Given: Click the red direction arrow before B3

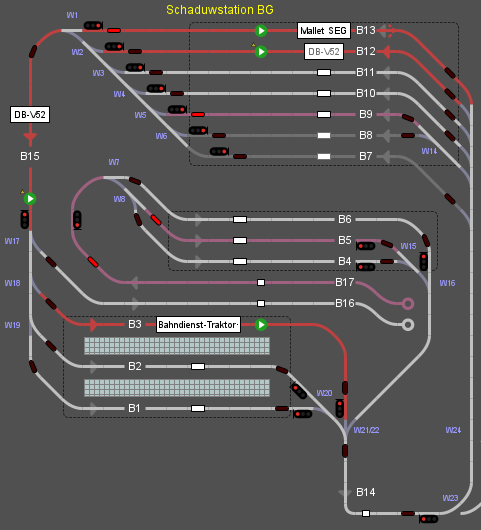Looking at the screenshot, I should (x=94, y=325).
